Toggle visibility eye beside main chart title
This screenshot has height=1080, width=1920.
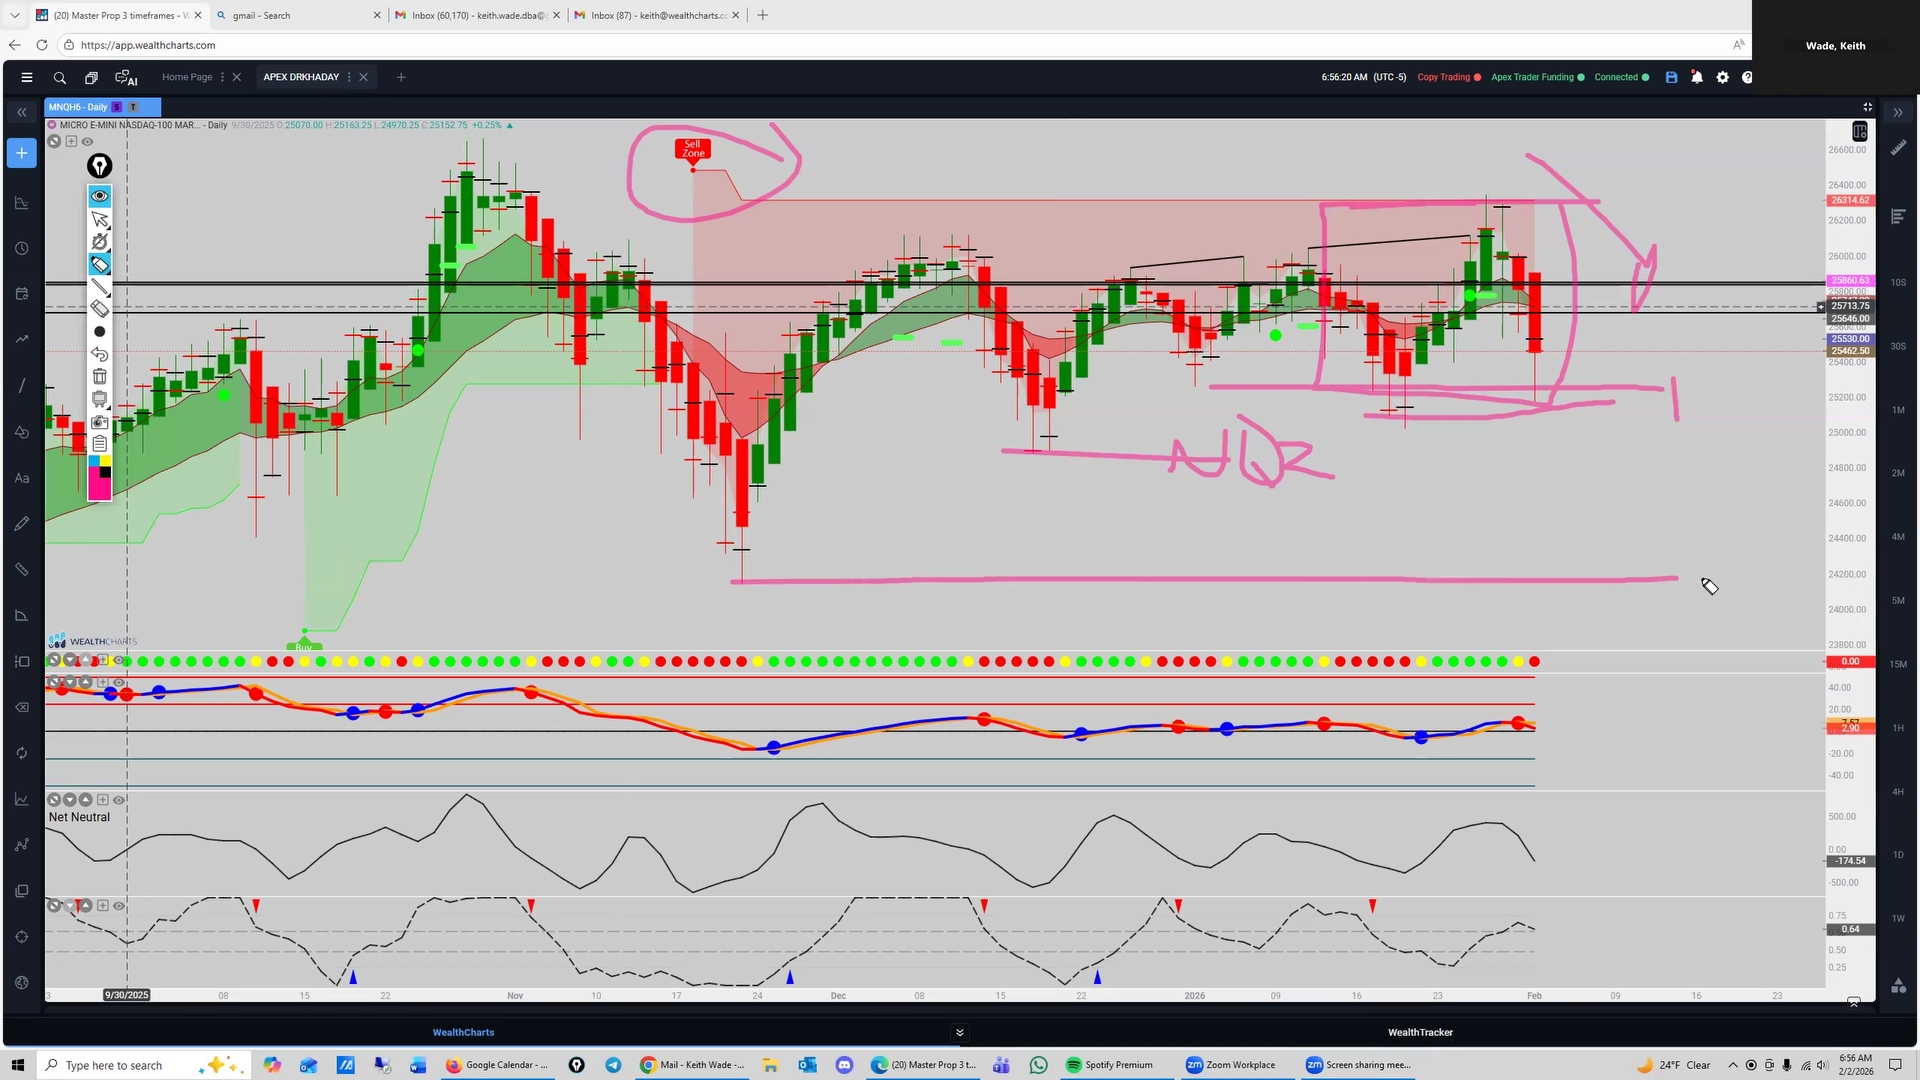tap(87, 142)
